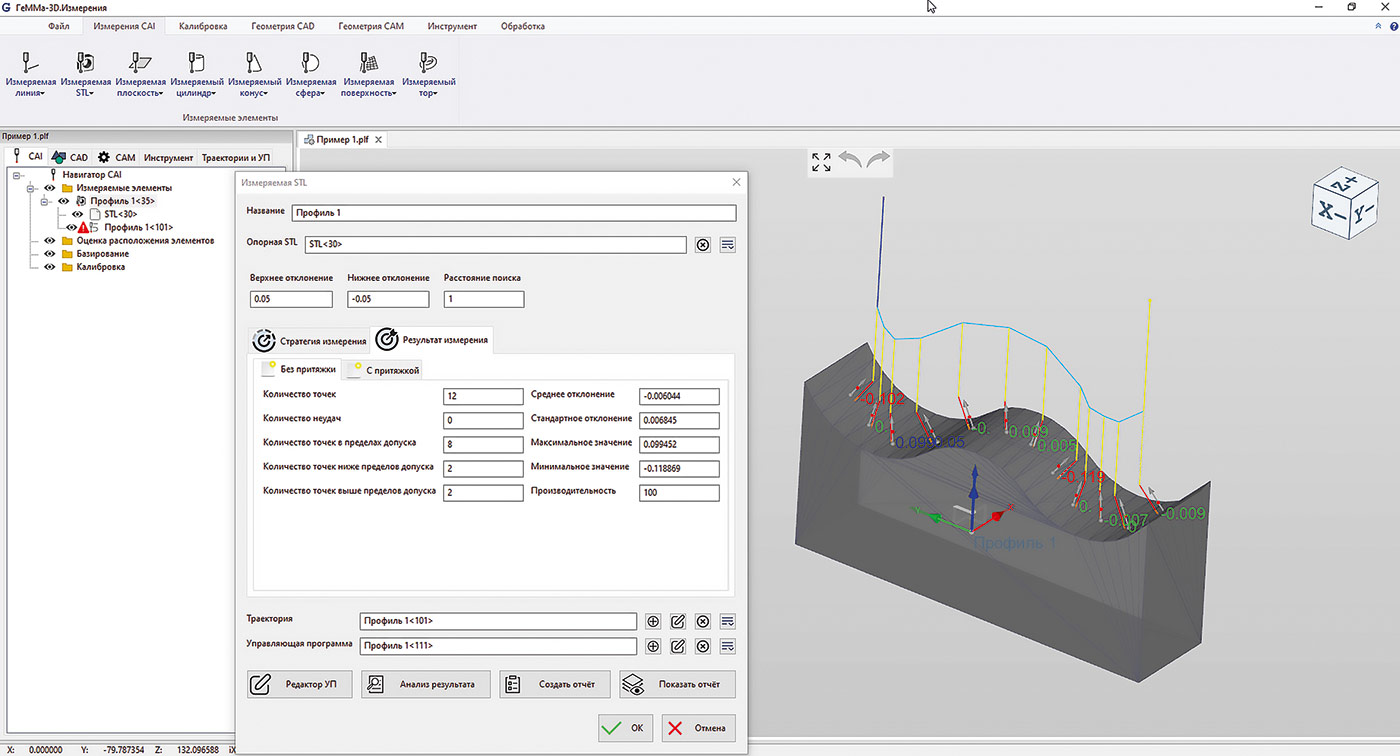1400x756 pixels.
Task: Choose the Измеряемый тор tool
Action: [429, 74]
